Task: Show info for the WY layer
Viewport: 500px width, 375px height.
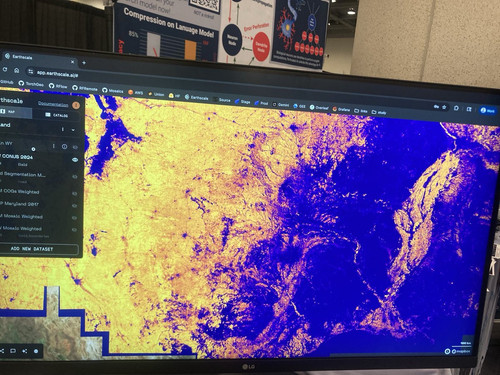Action: (x=64, y=147)
